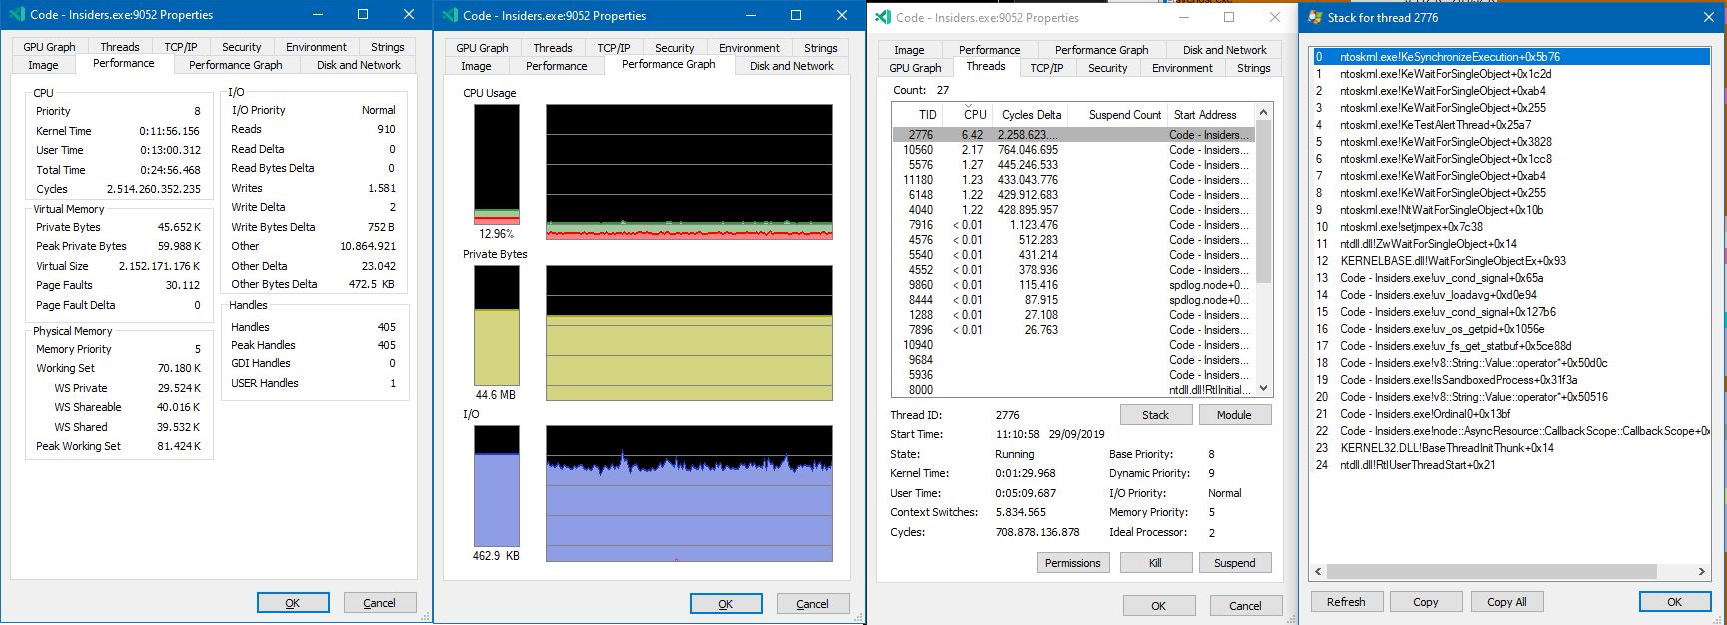This screenshot has width=1727, height=625.
Task: Click stack list left scroll arrow
Action: tap(1318, 572)
